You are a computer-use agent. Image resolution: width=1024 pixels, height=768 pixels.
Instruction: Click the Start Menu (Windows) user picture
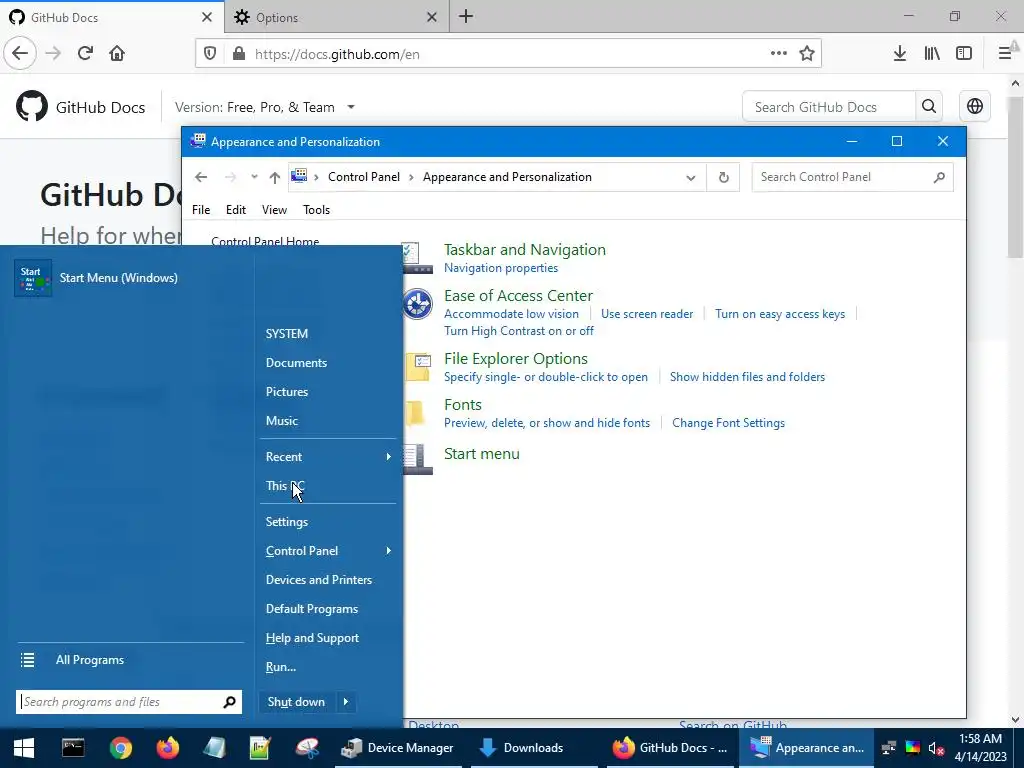coord(33,278)
